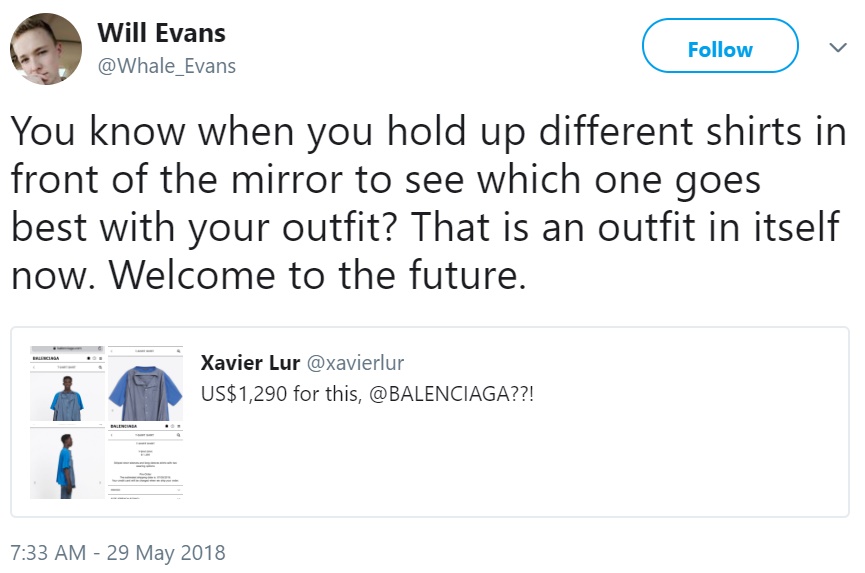View thumbnail of model facing front in shirt

coord(67,384)
